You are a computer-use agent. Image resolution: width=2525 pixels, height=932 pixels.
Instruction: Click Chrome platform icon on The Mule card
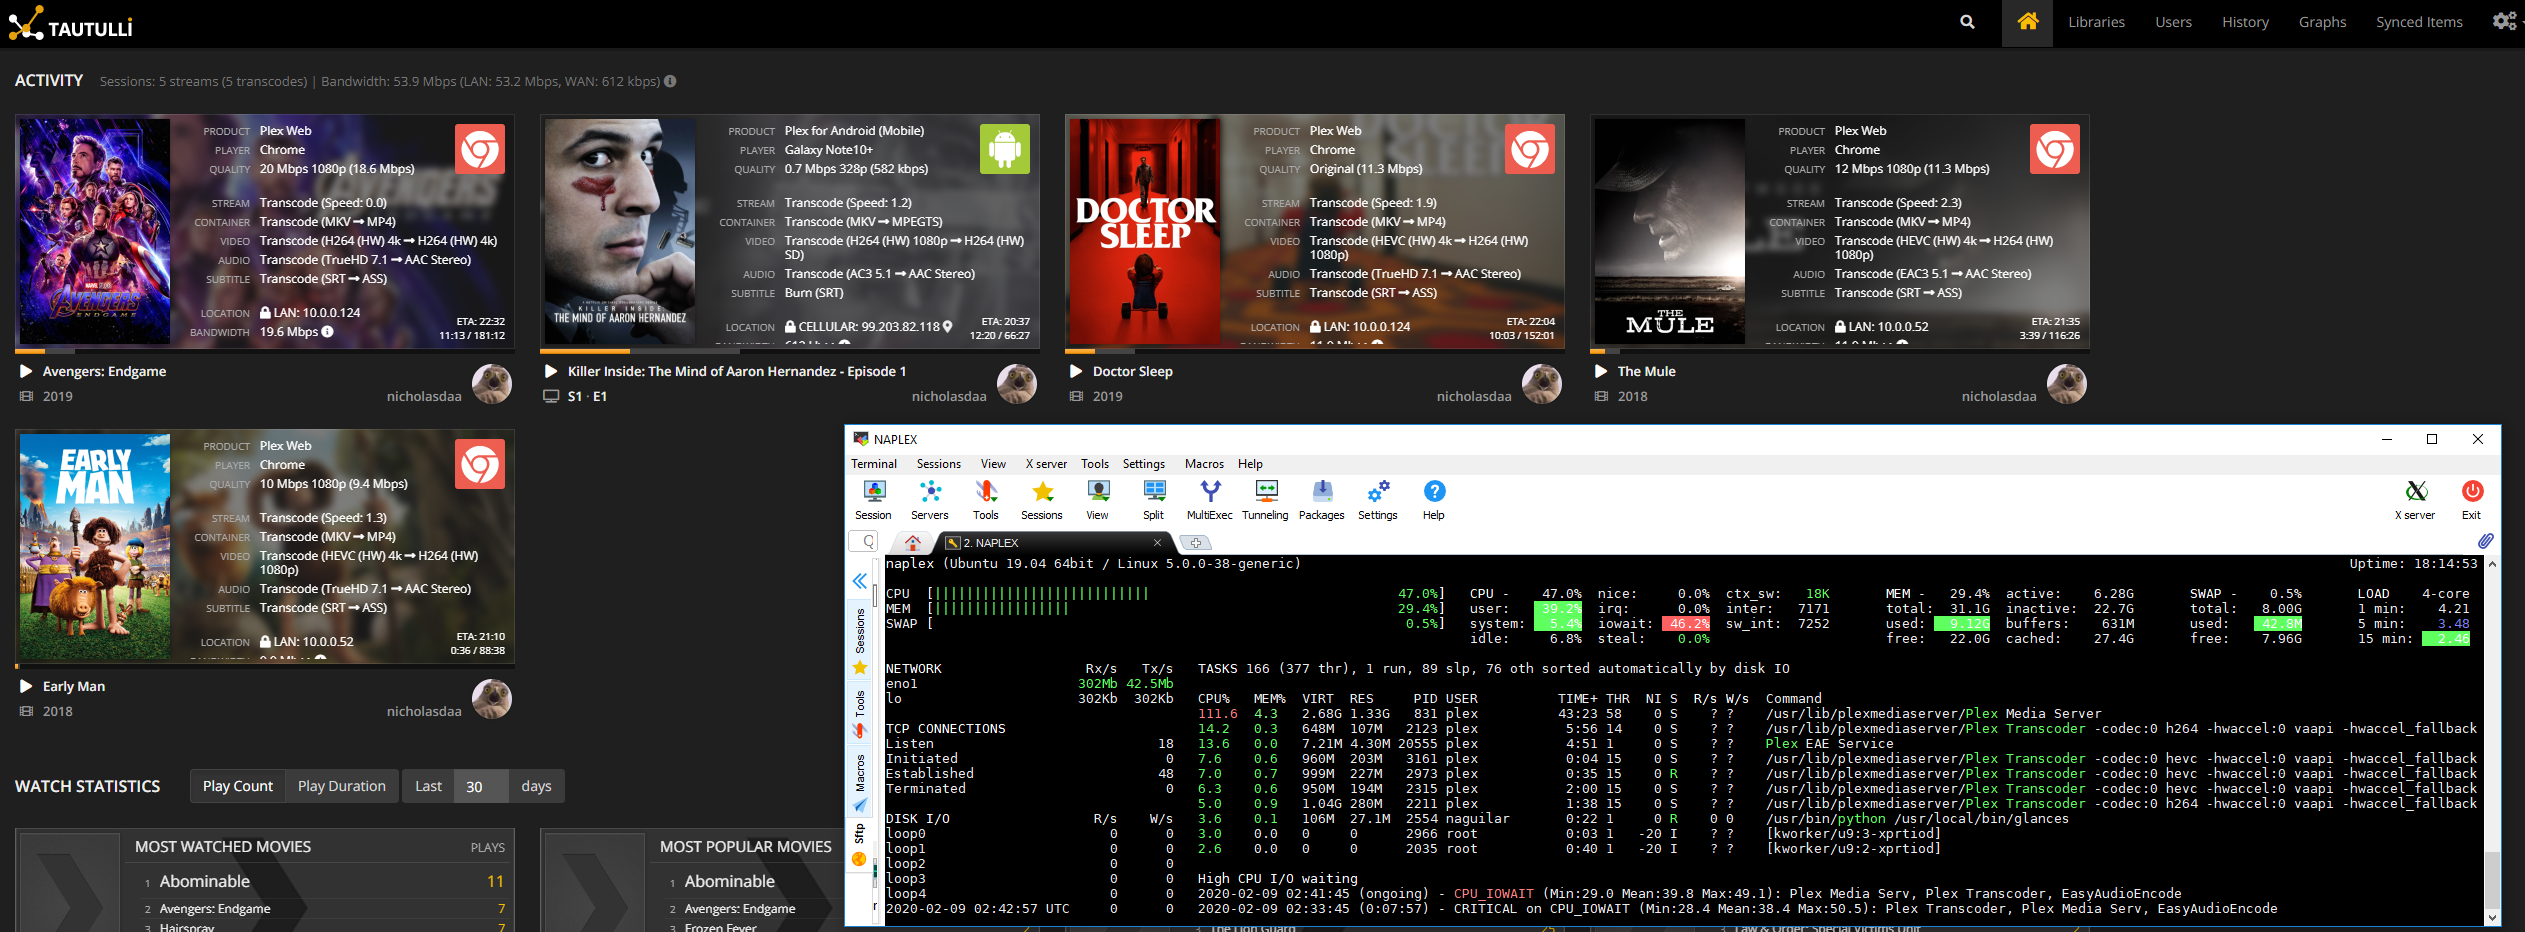[2055, 149]
